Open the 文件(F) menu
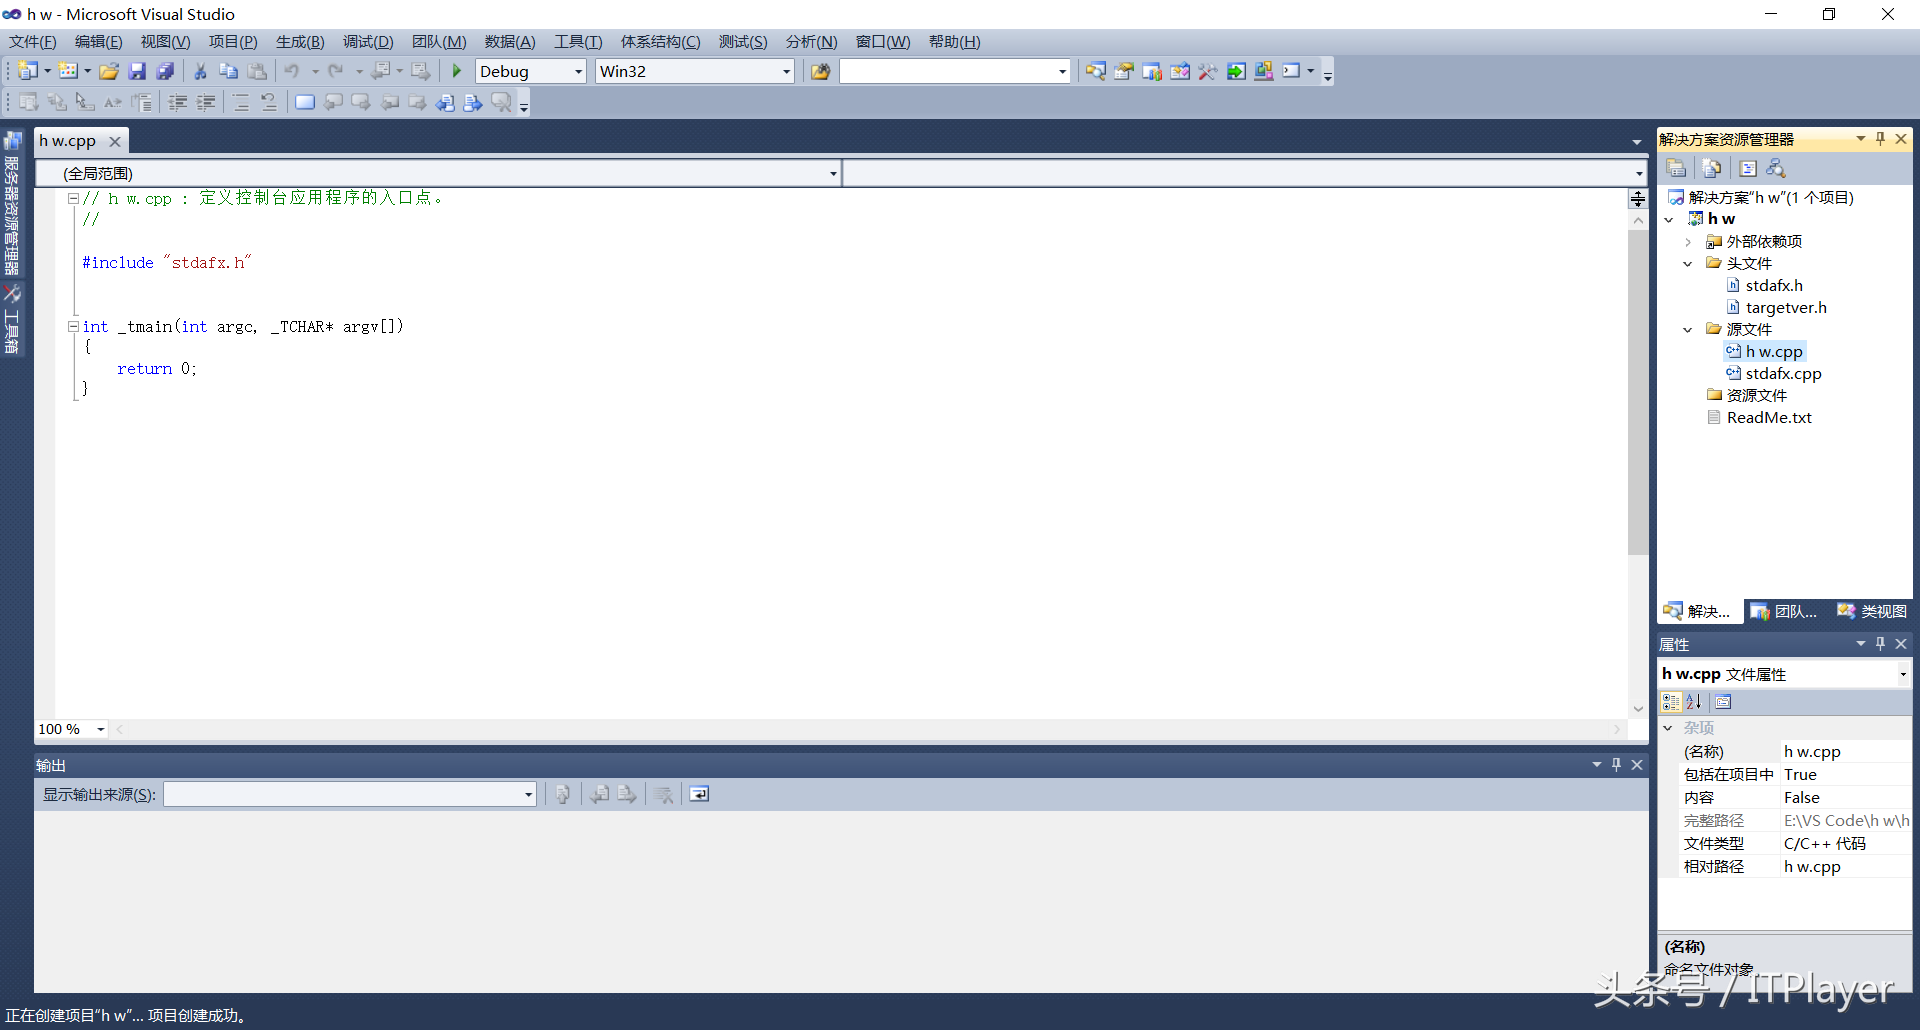The width and height of the screenshot is (1920, 1030). 33,42
